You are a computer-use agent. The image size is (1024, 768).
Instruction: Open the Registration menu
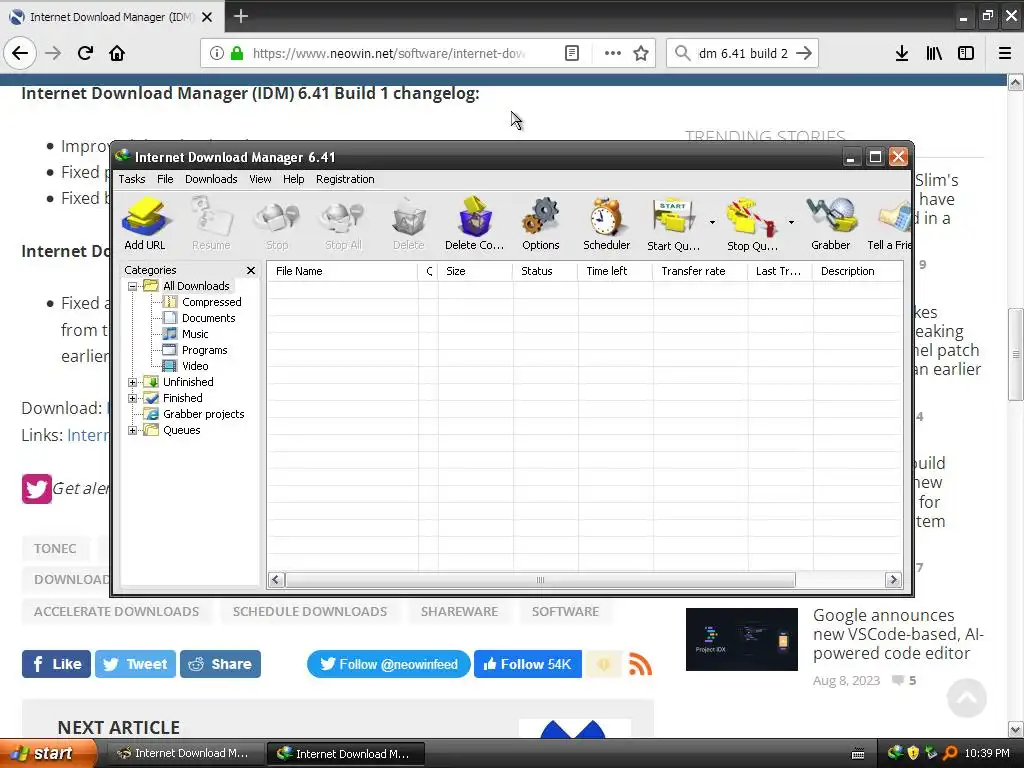point(345,179)
